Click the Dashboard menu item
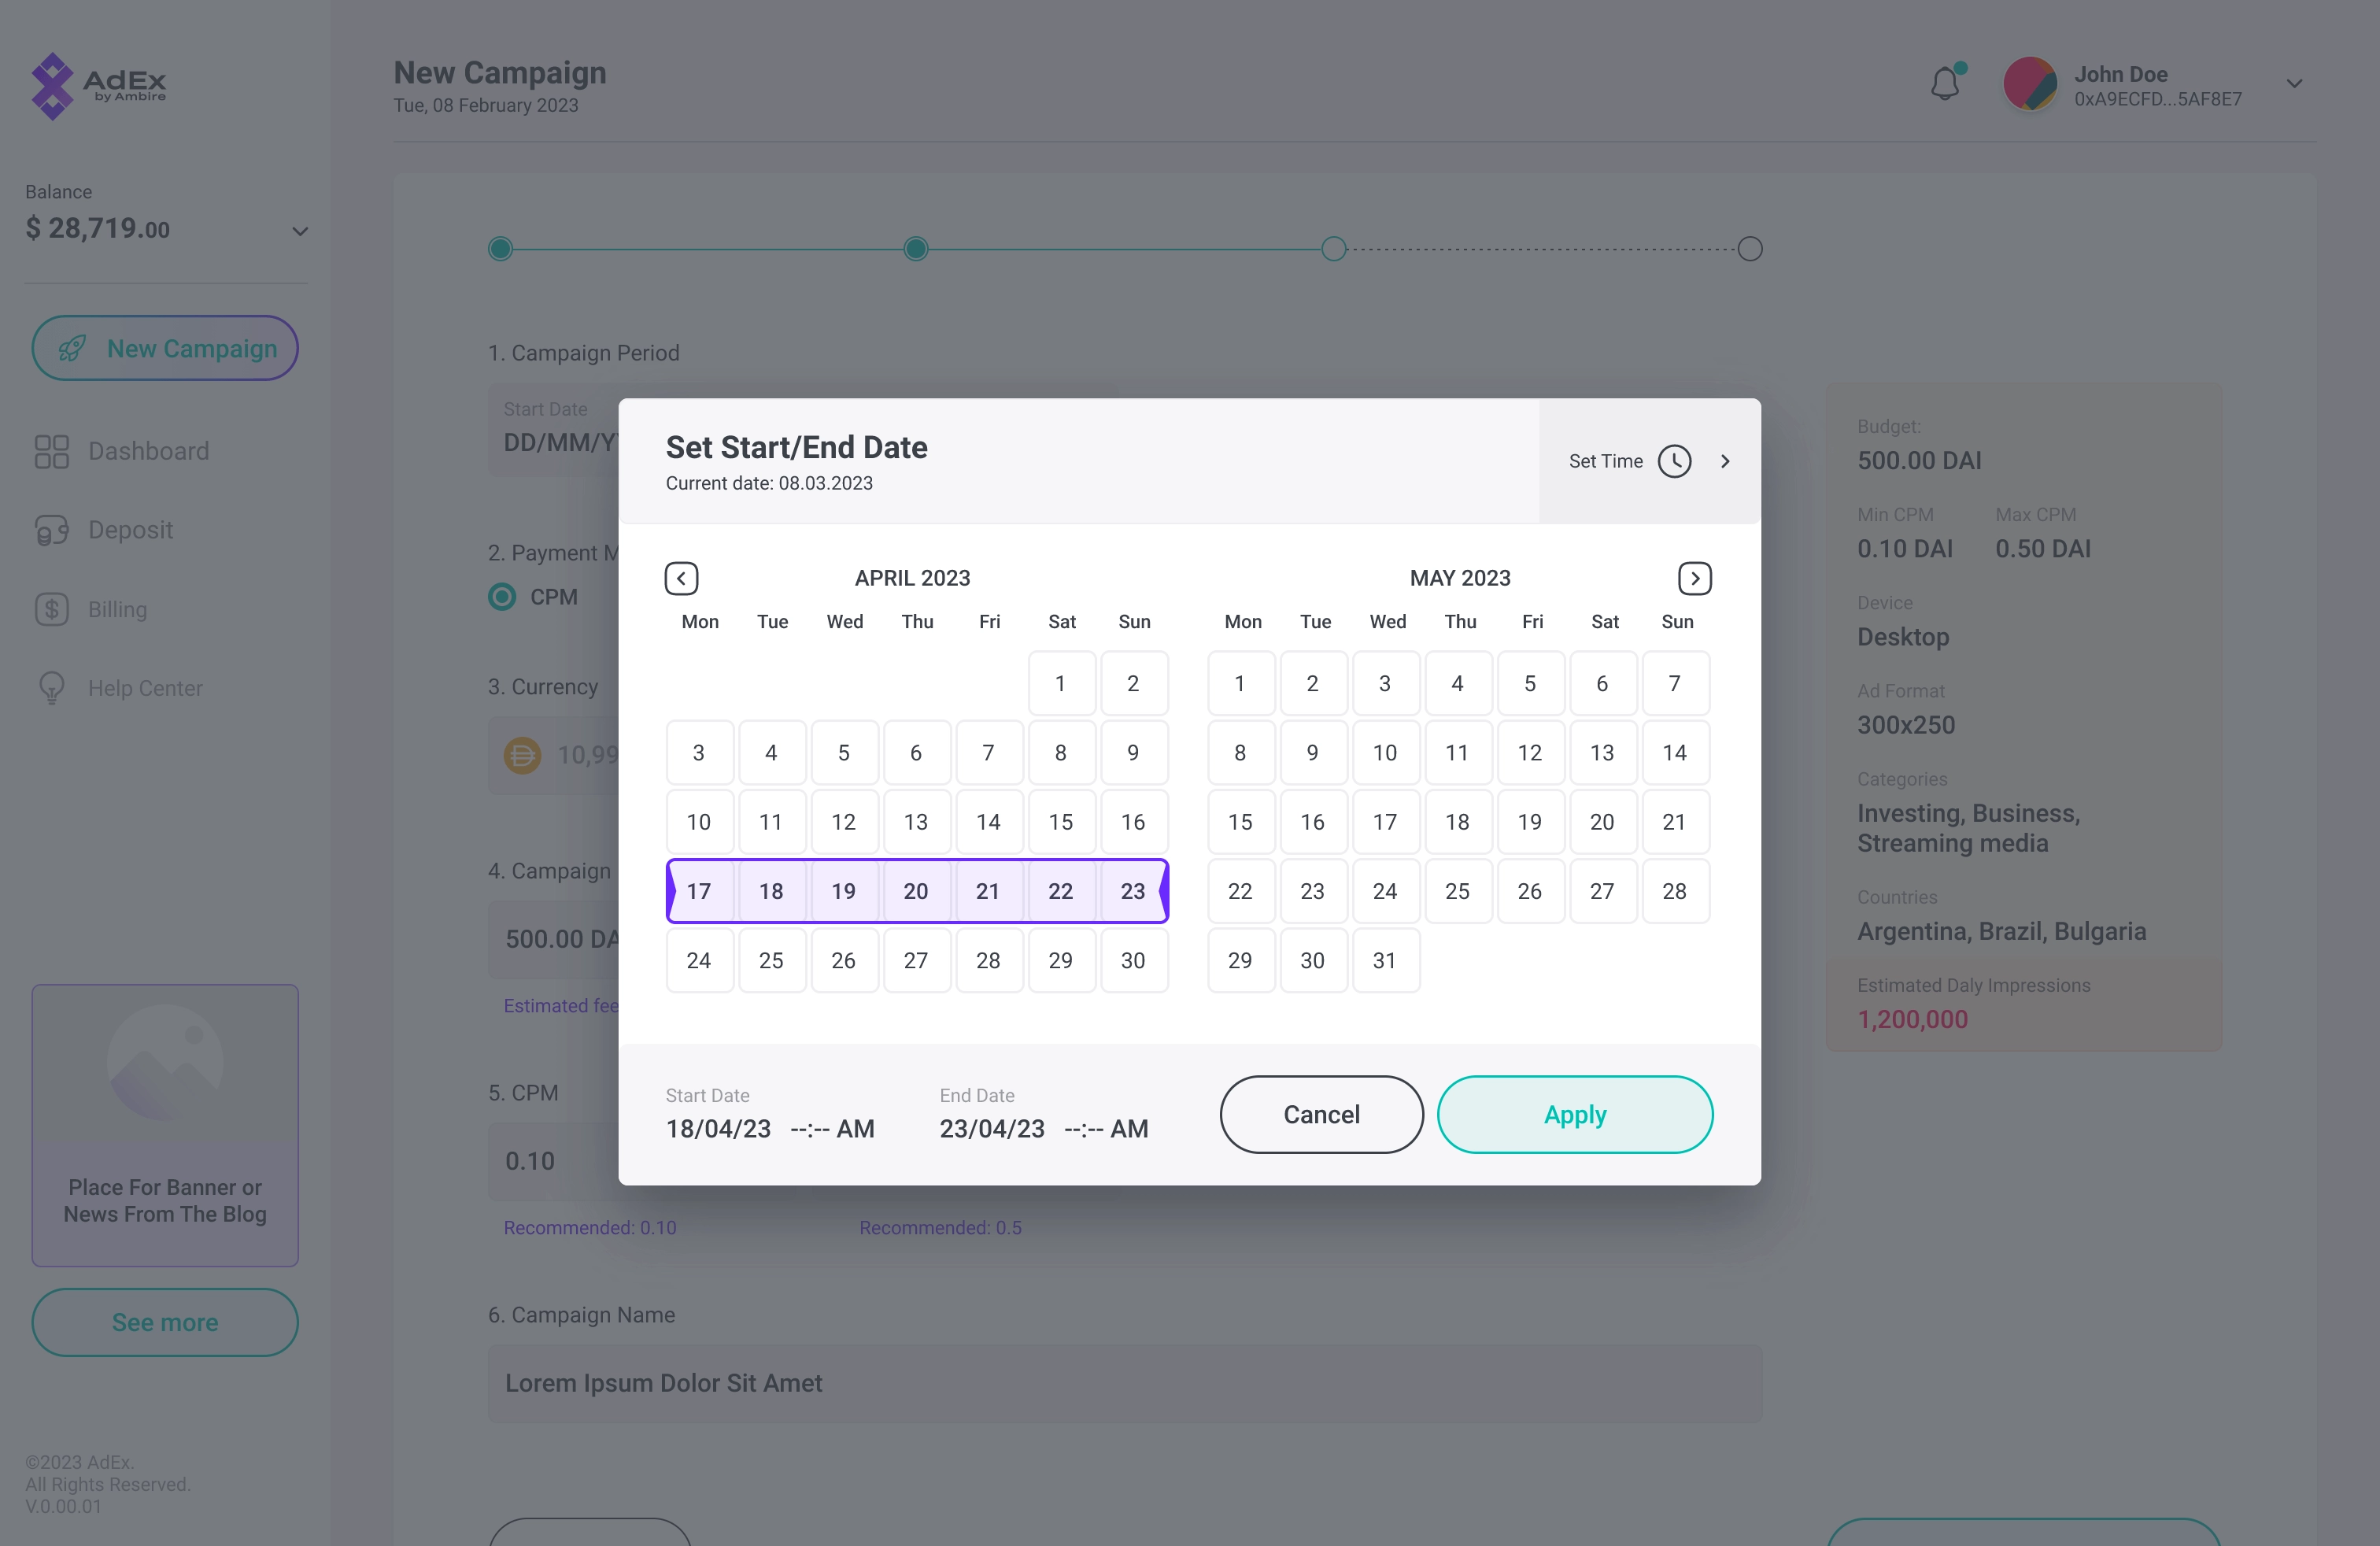Viewport: 2380px width, 1546px height. [x=147, y=449]
